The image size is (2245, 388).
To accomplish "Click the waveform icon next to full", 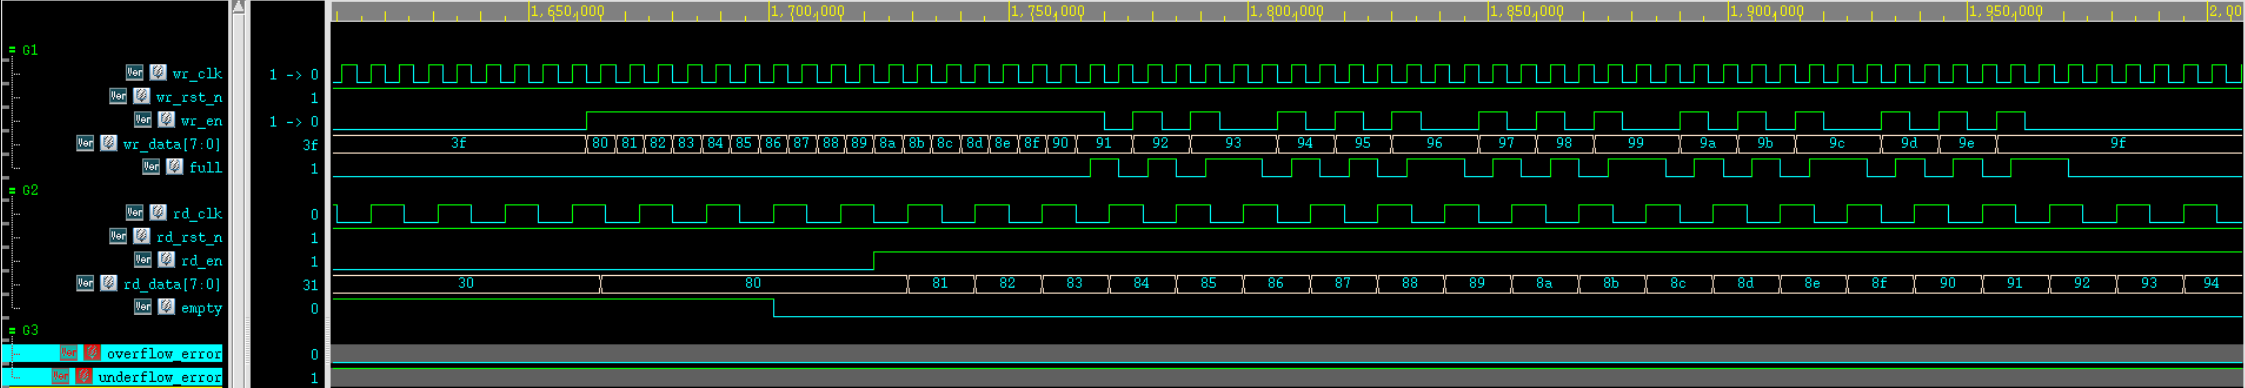I will [175, 166].
